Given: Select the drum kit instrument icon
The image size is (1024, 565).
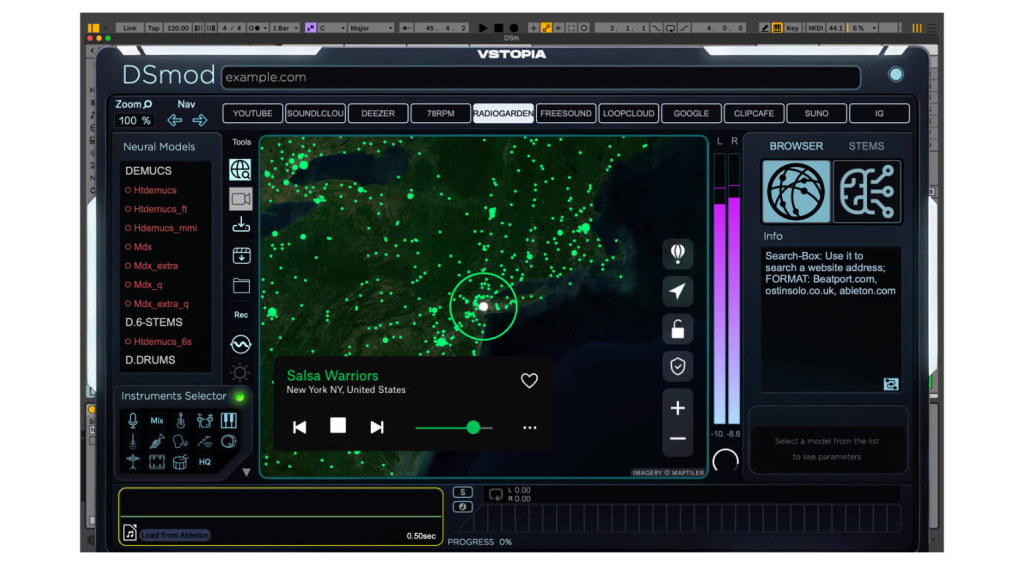Looking at the screenshot, I should click(204, 421).
